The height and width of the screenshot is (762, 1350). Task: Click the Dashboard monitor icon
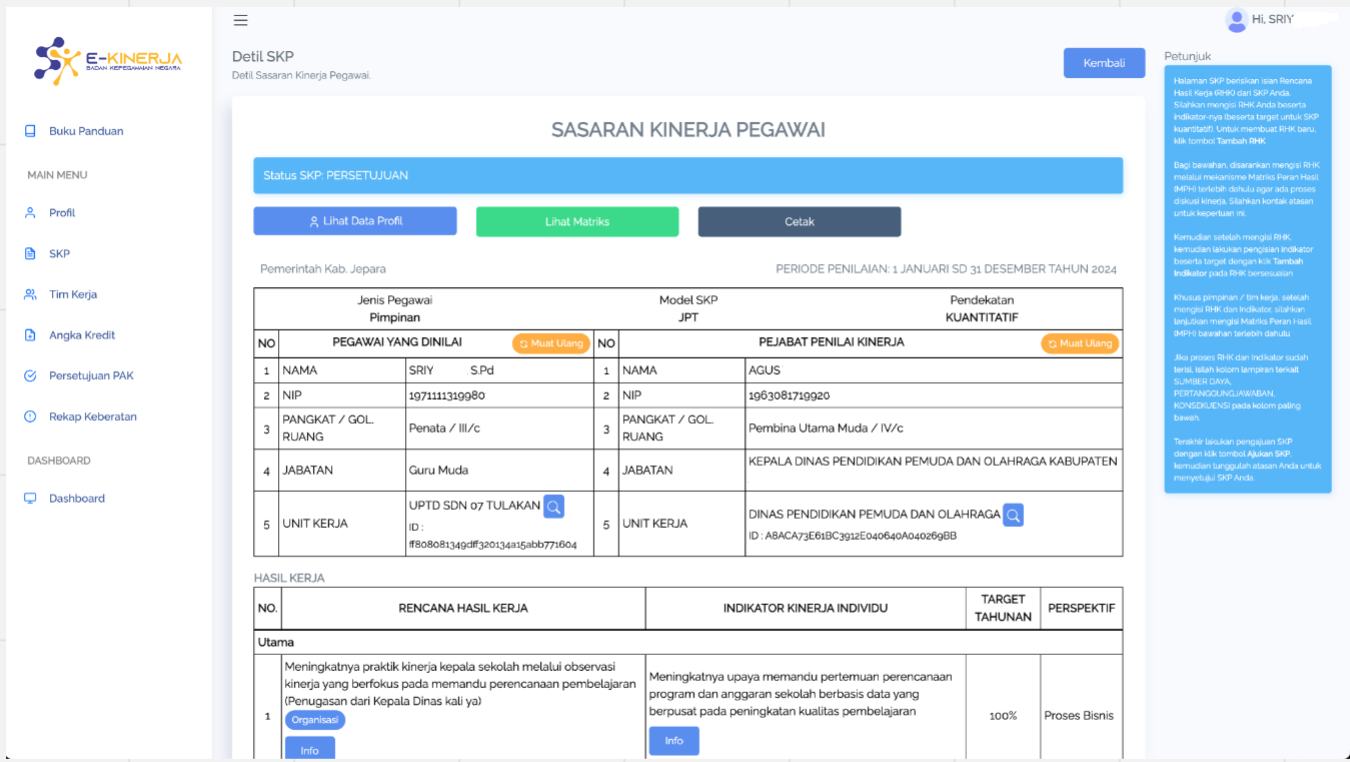(30, 498)
